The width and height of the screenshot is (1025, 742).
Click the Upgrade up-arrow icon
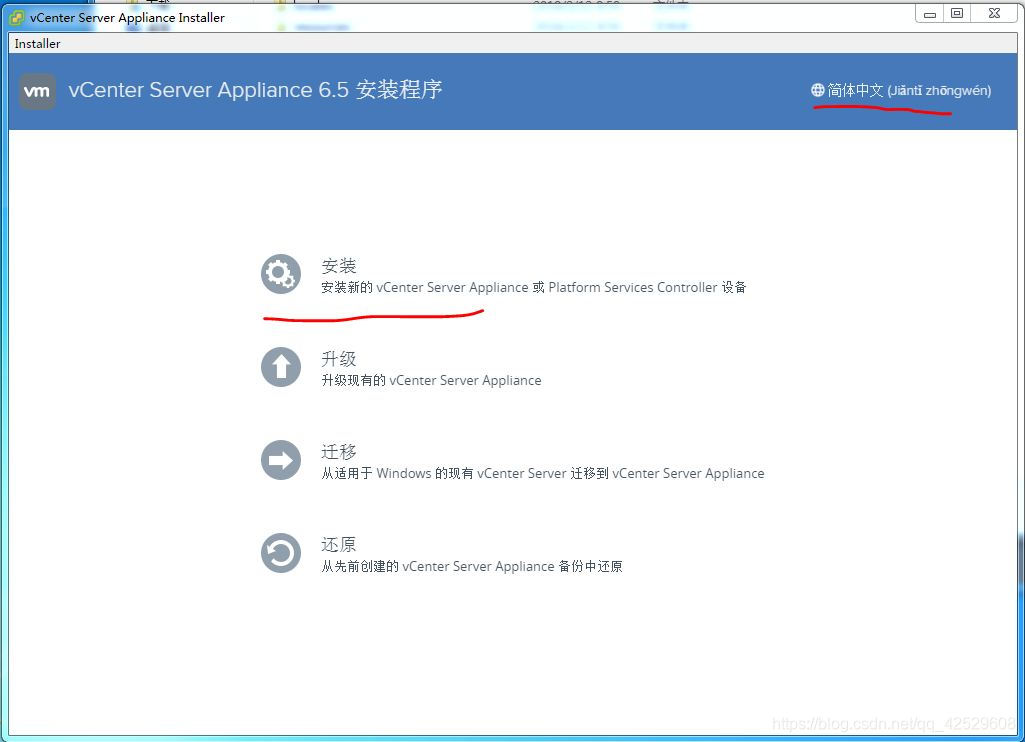tap(281, 367)
